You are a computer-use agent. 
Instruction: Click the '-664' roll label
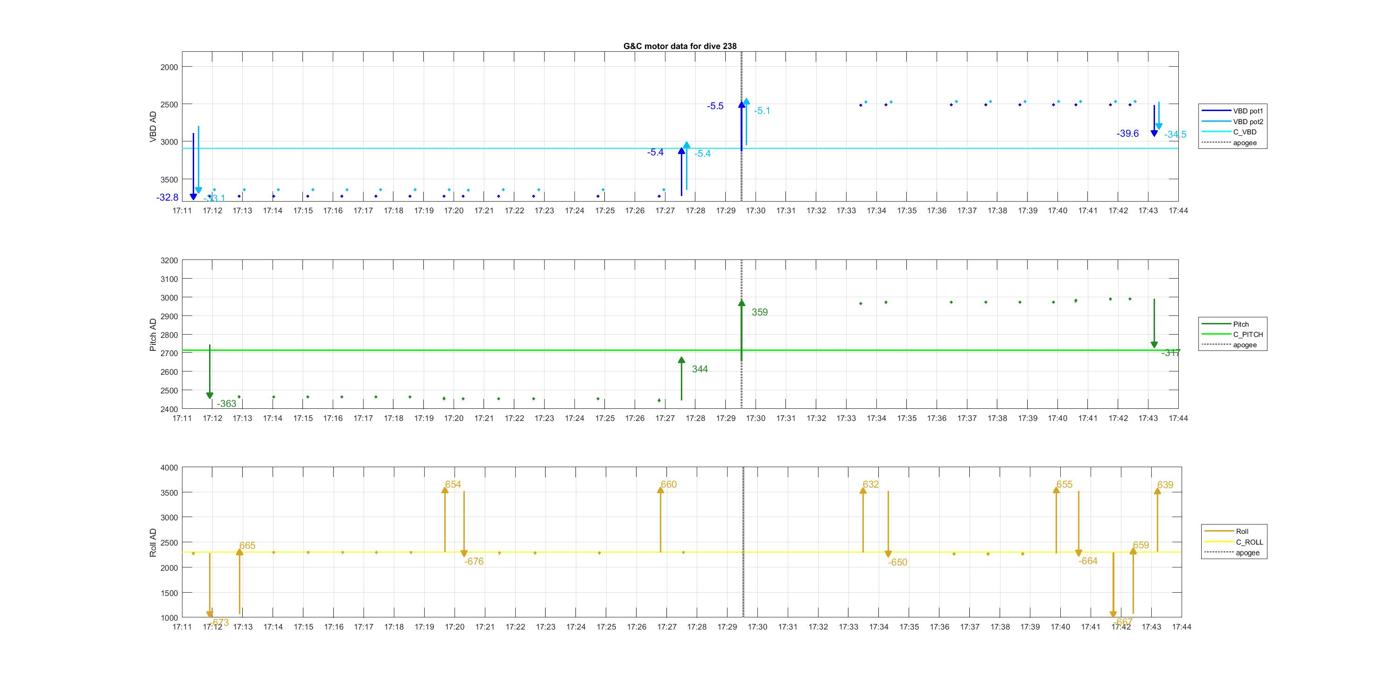tap(1088, 561)
